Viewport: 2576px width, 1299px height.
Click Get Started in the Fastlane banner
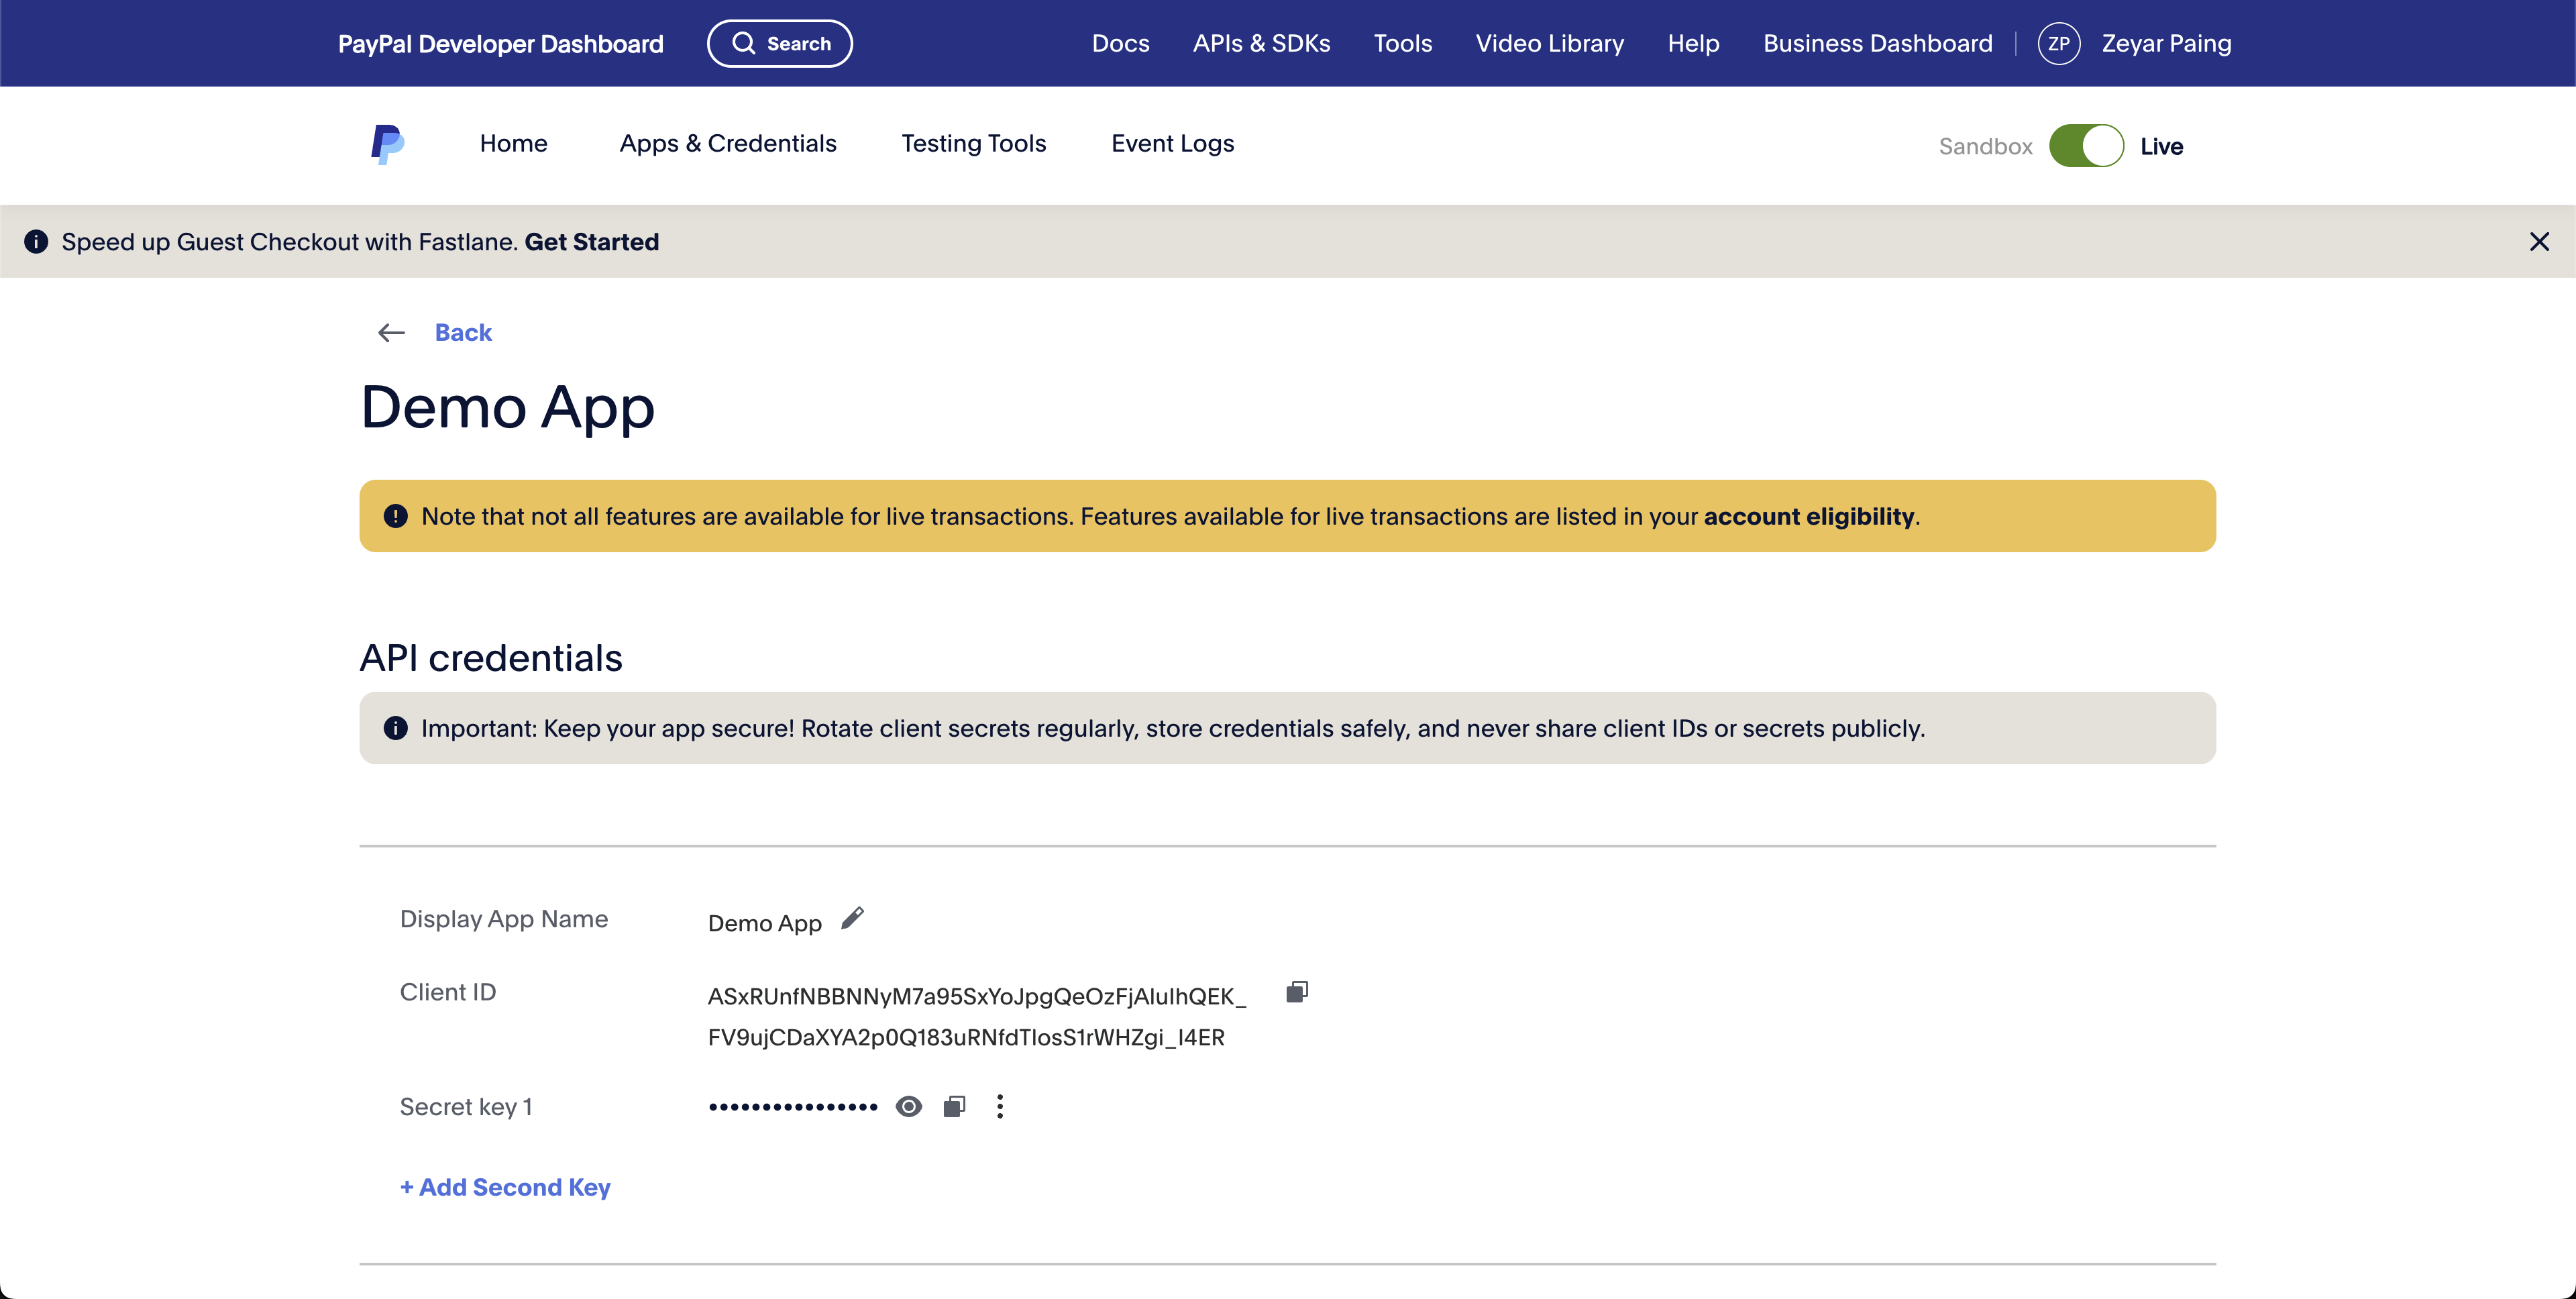tap(591, 242)
